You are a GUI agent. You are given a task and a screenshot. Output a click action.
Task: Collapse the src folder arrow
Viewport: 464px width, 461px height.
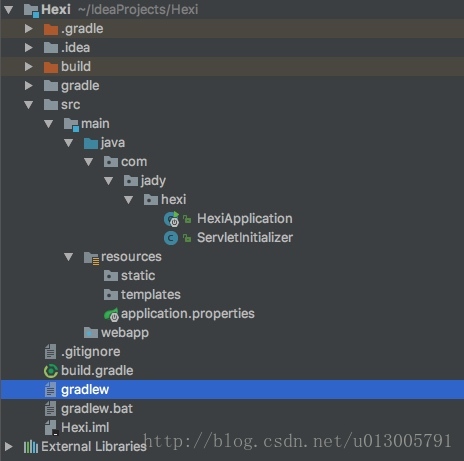29,105
